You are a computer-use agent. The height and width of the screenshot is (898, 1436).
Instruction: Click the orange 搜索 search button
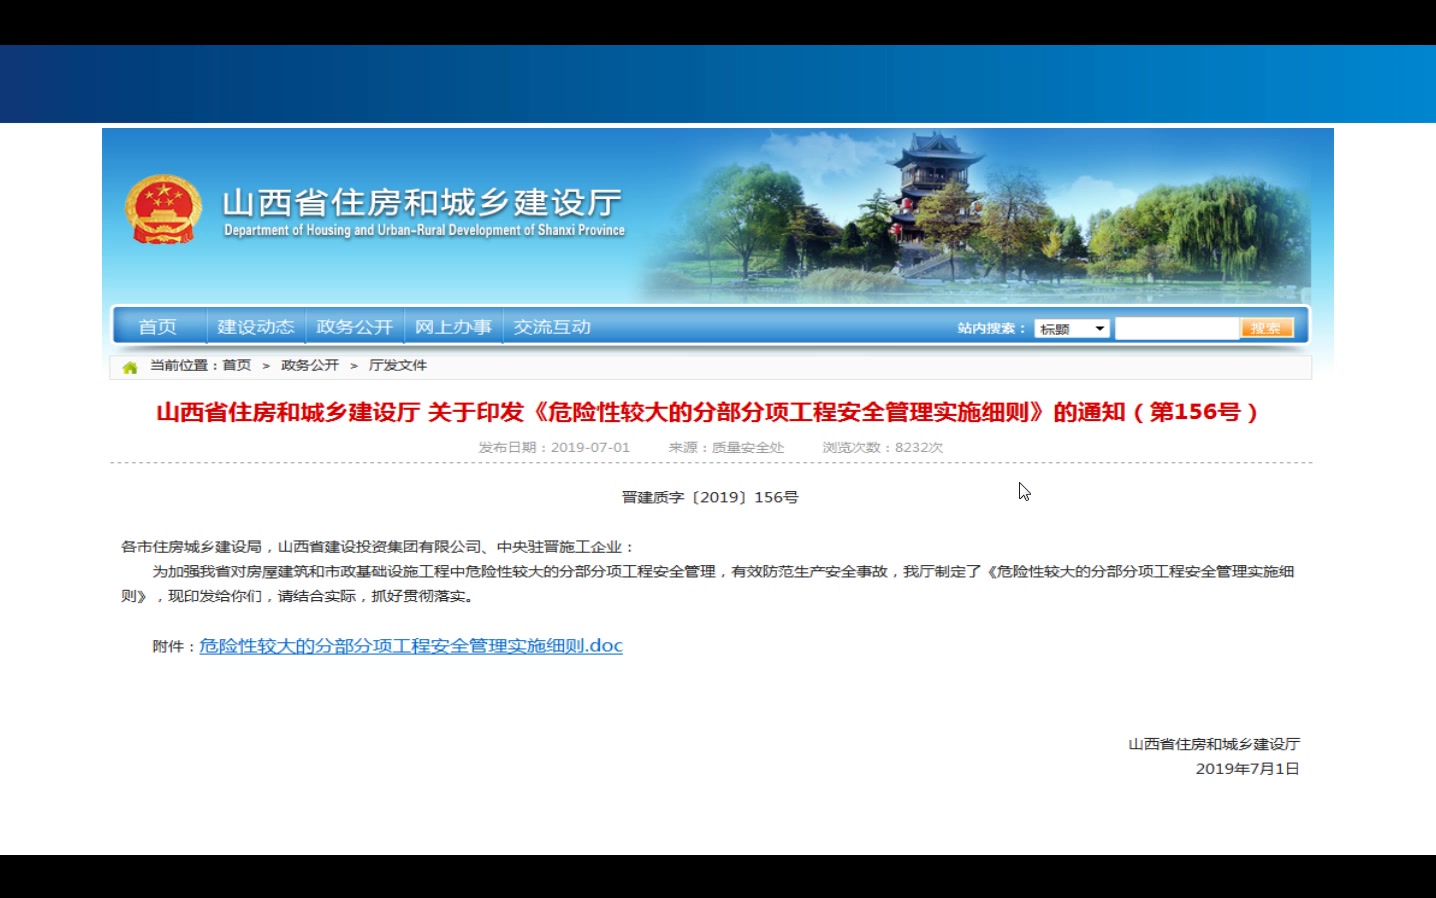[x=1267, y=328]
